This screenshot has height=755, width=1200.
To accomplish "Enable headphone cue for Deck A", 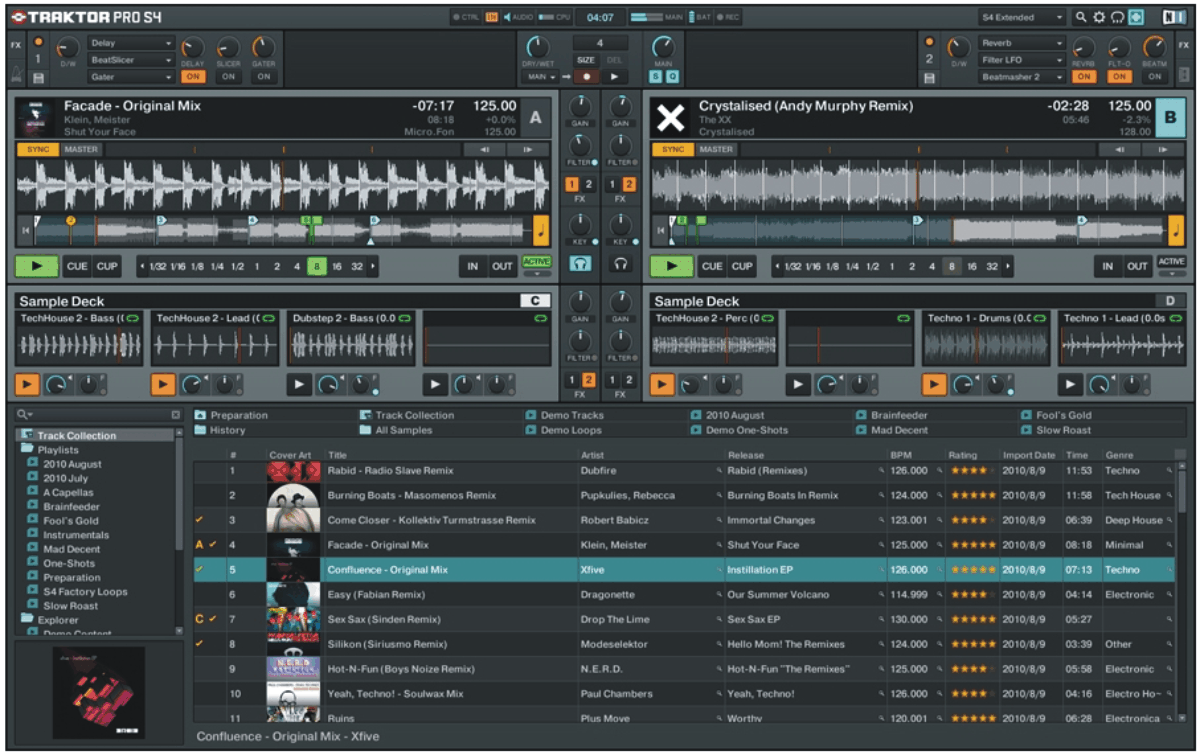I will [580, 264].
